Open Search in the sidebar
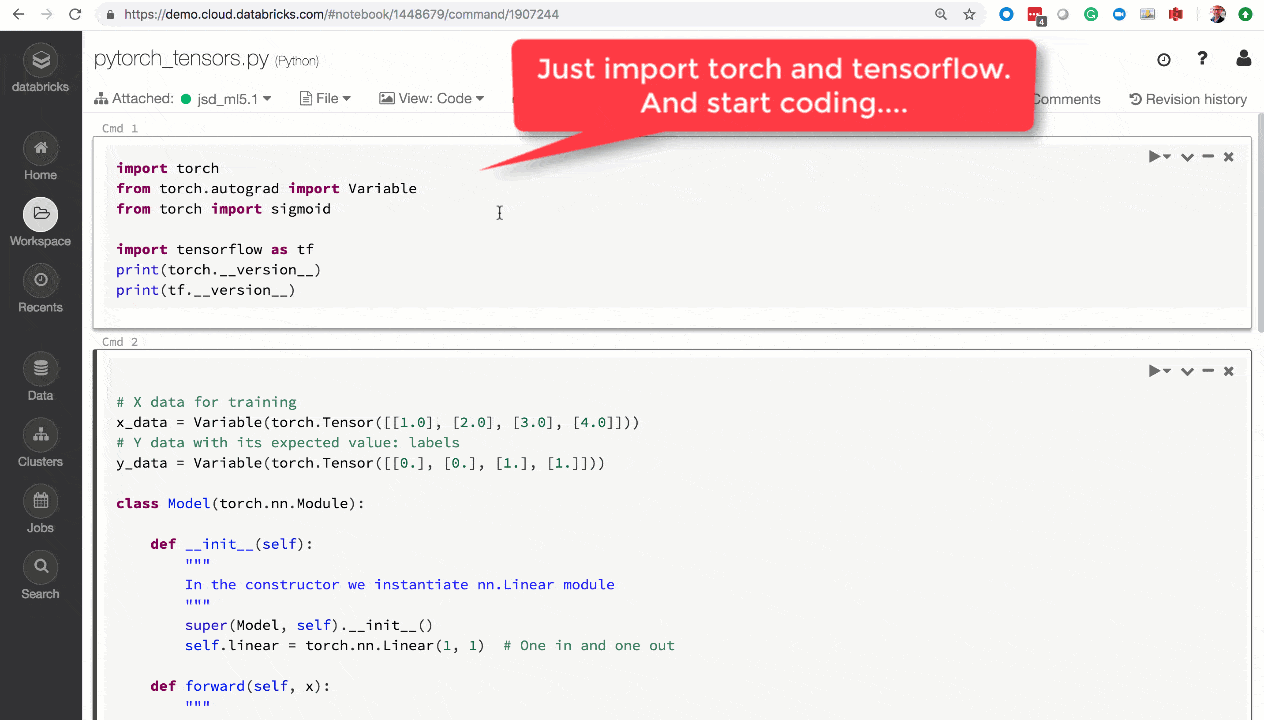Screen dimensions: 1264x720 40,576
